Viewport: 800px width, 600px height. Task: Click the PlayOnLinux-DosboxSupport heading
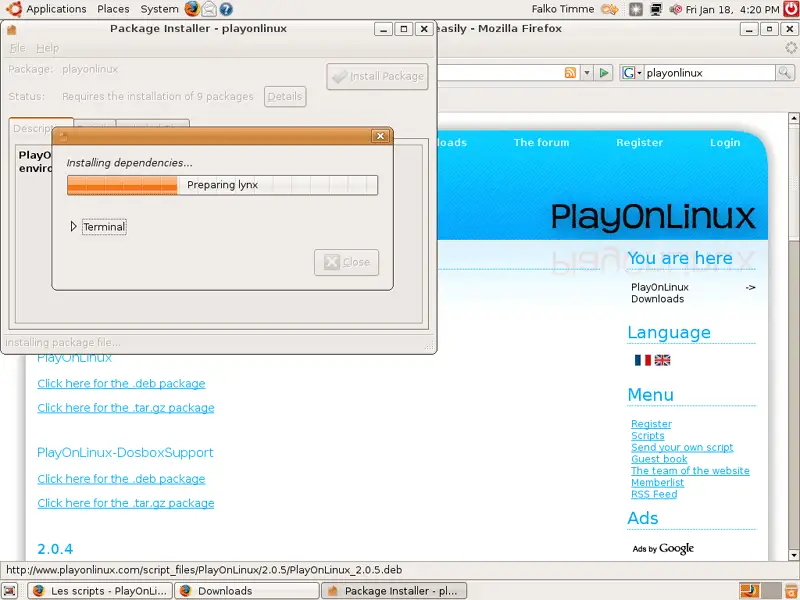125,453
